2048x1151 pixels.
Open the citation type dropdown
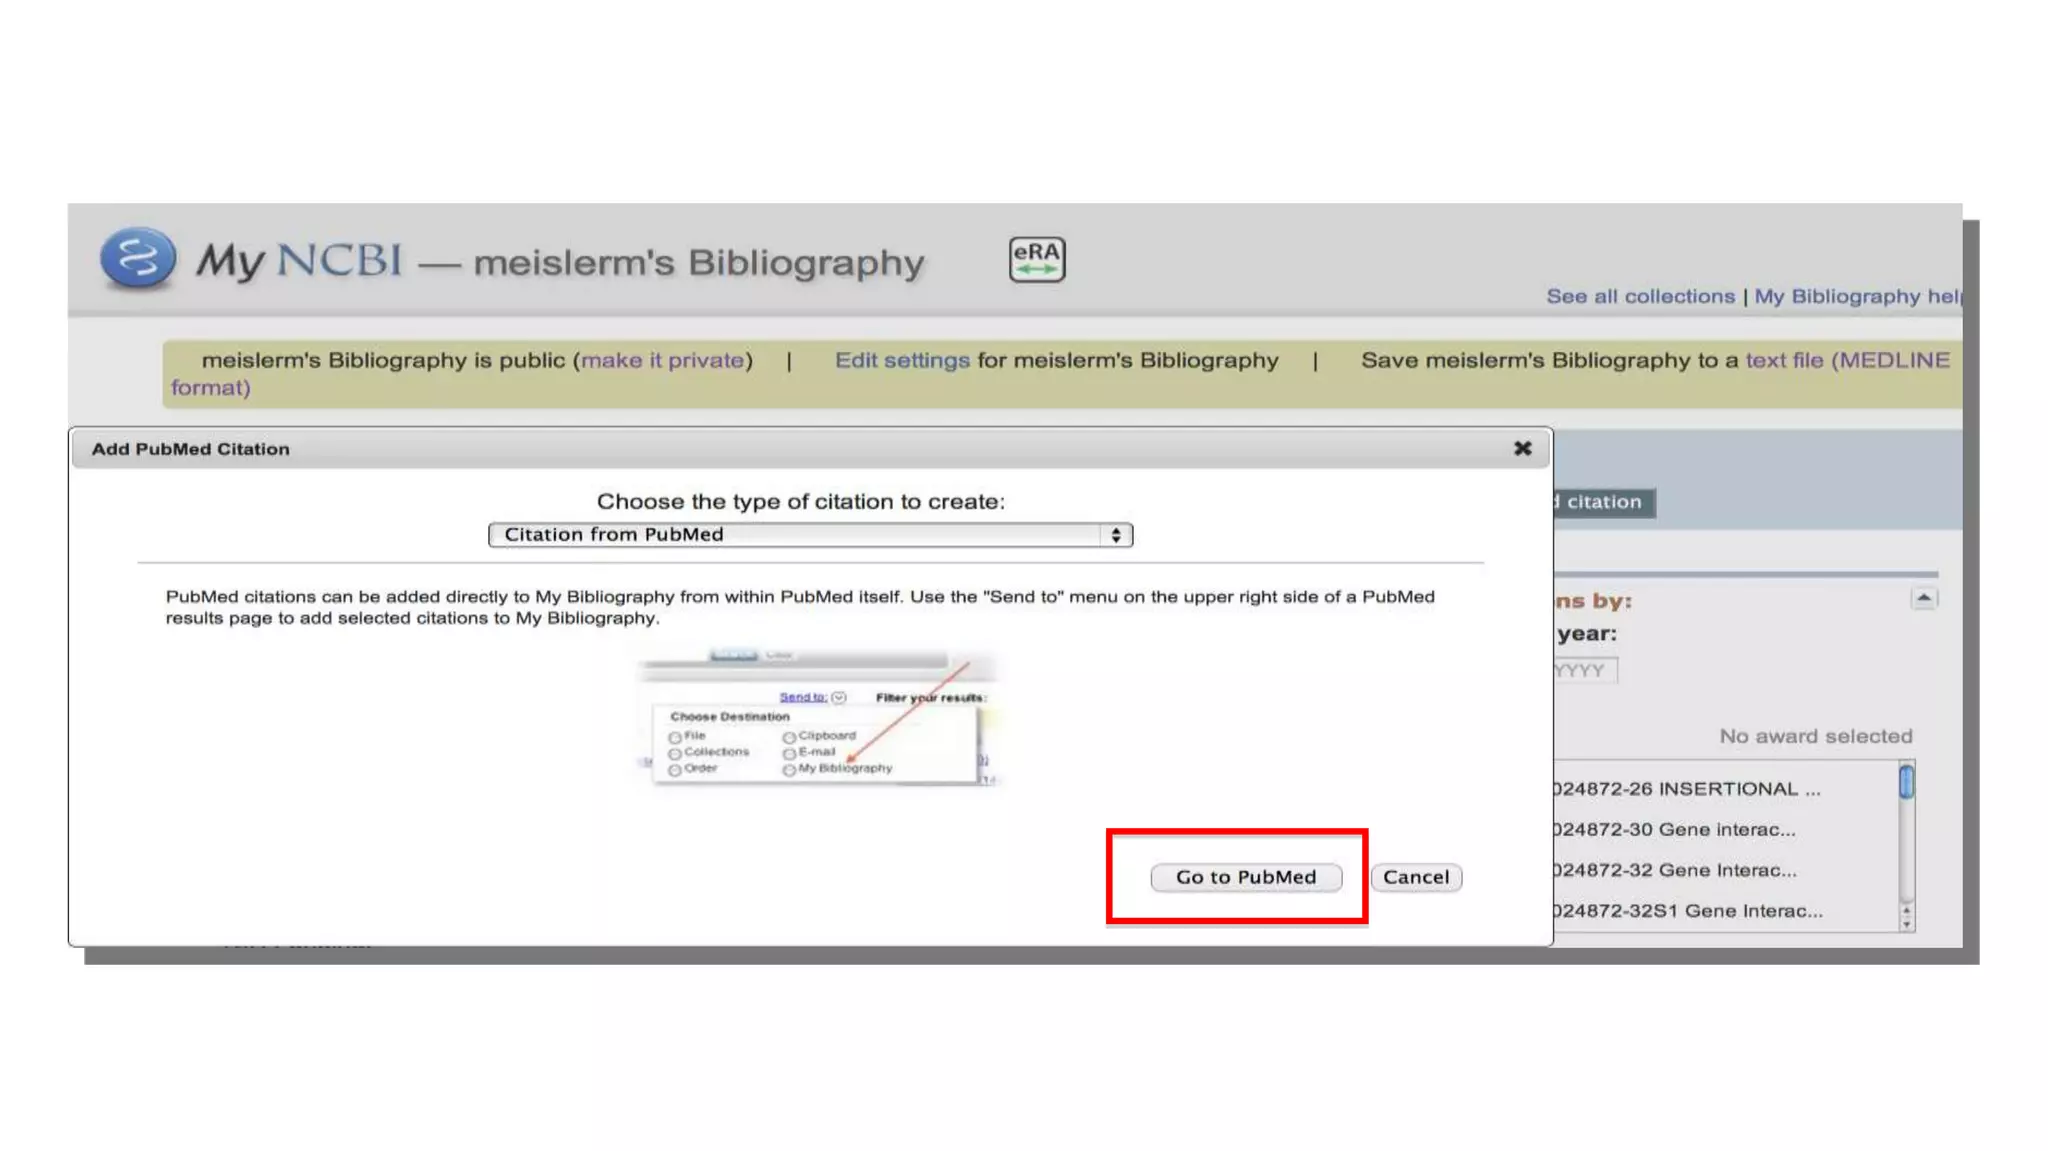810,535
